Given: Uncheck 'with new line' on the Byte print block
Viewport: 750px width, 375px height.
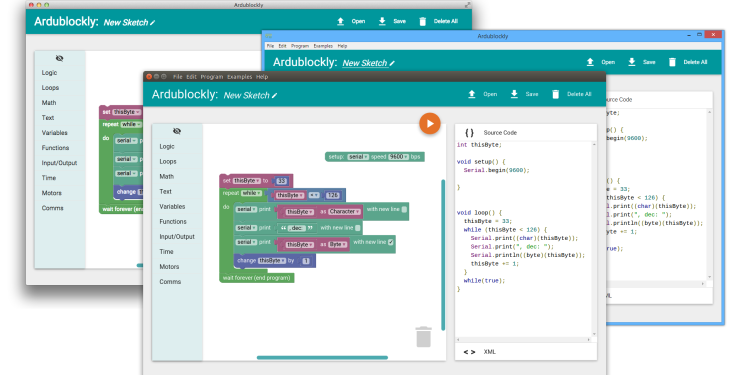Looking at the screenshot, I should (391, 243).
